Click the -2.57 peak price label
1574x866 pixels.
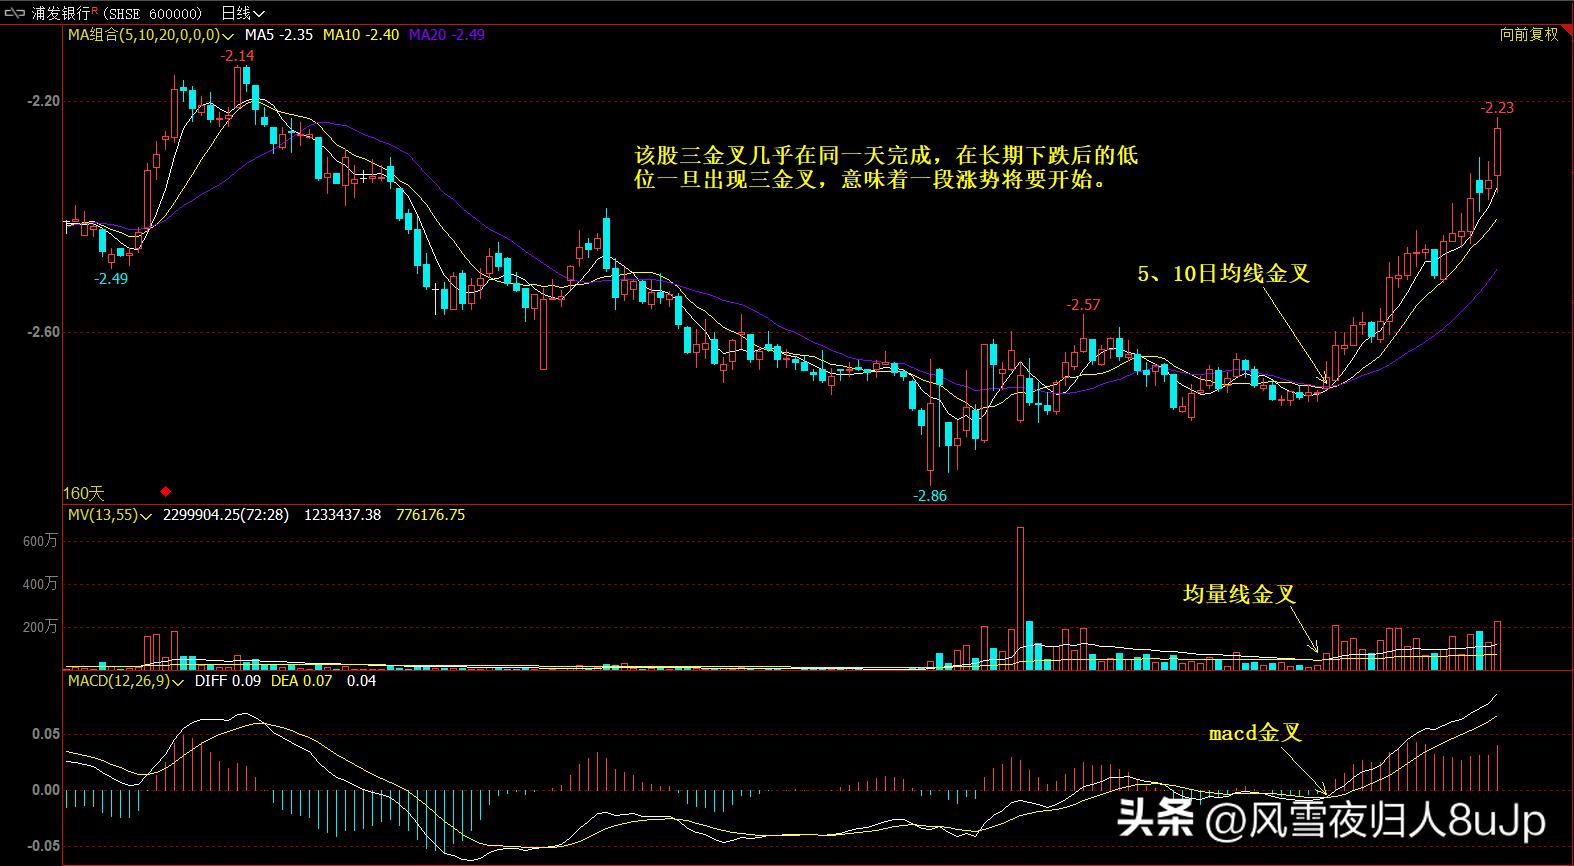[x=1083, y=305]
